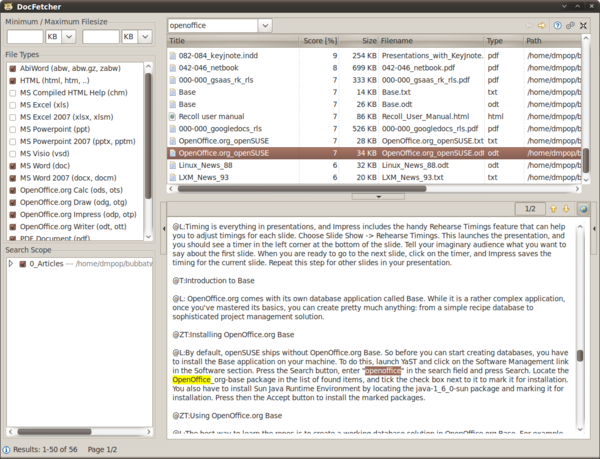Sort results by Size column

click(359, 41)
